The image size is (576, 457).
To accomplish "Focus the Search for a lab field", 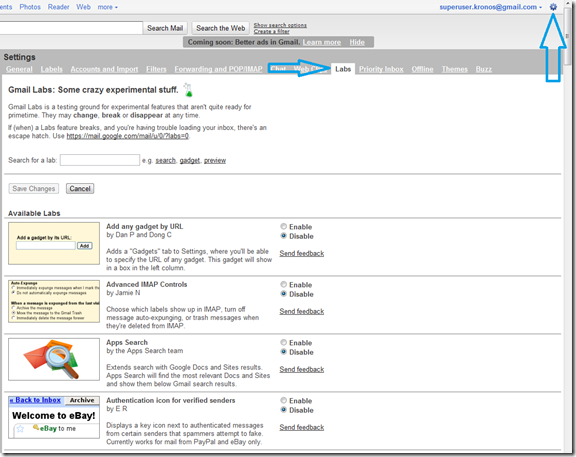I will click(100, 160).
